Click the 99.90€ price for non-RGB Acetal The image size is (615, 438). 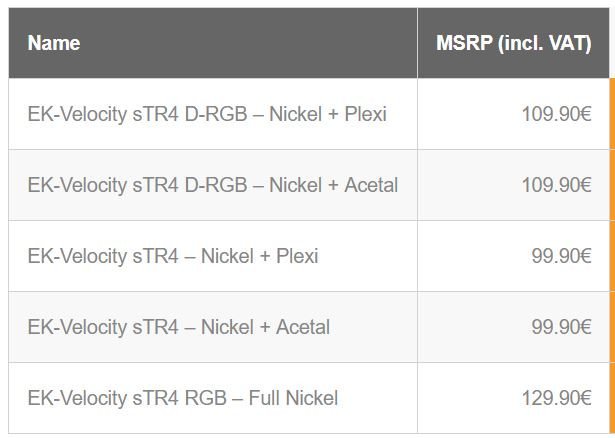pyautogui.click(x=561, y=327)
